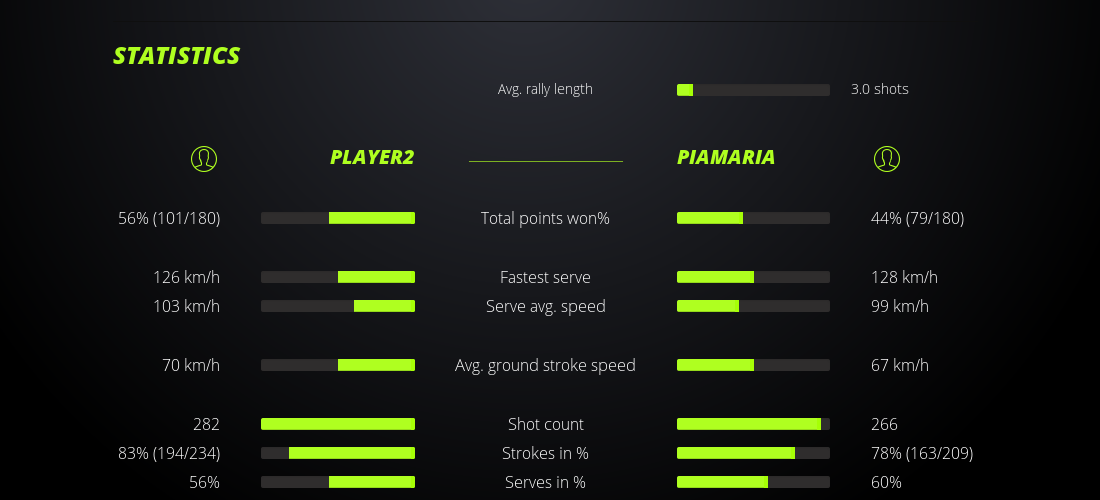Click PLAYER2's Serve avg. speed bar
1100x500 pixels.
tap(338, 306)
